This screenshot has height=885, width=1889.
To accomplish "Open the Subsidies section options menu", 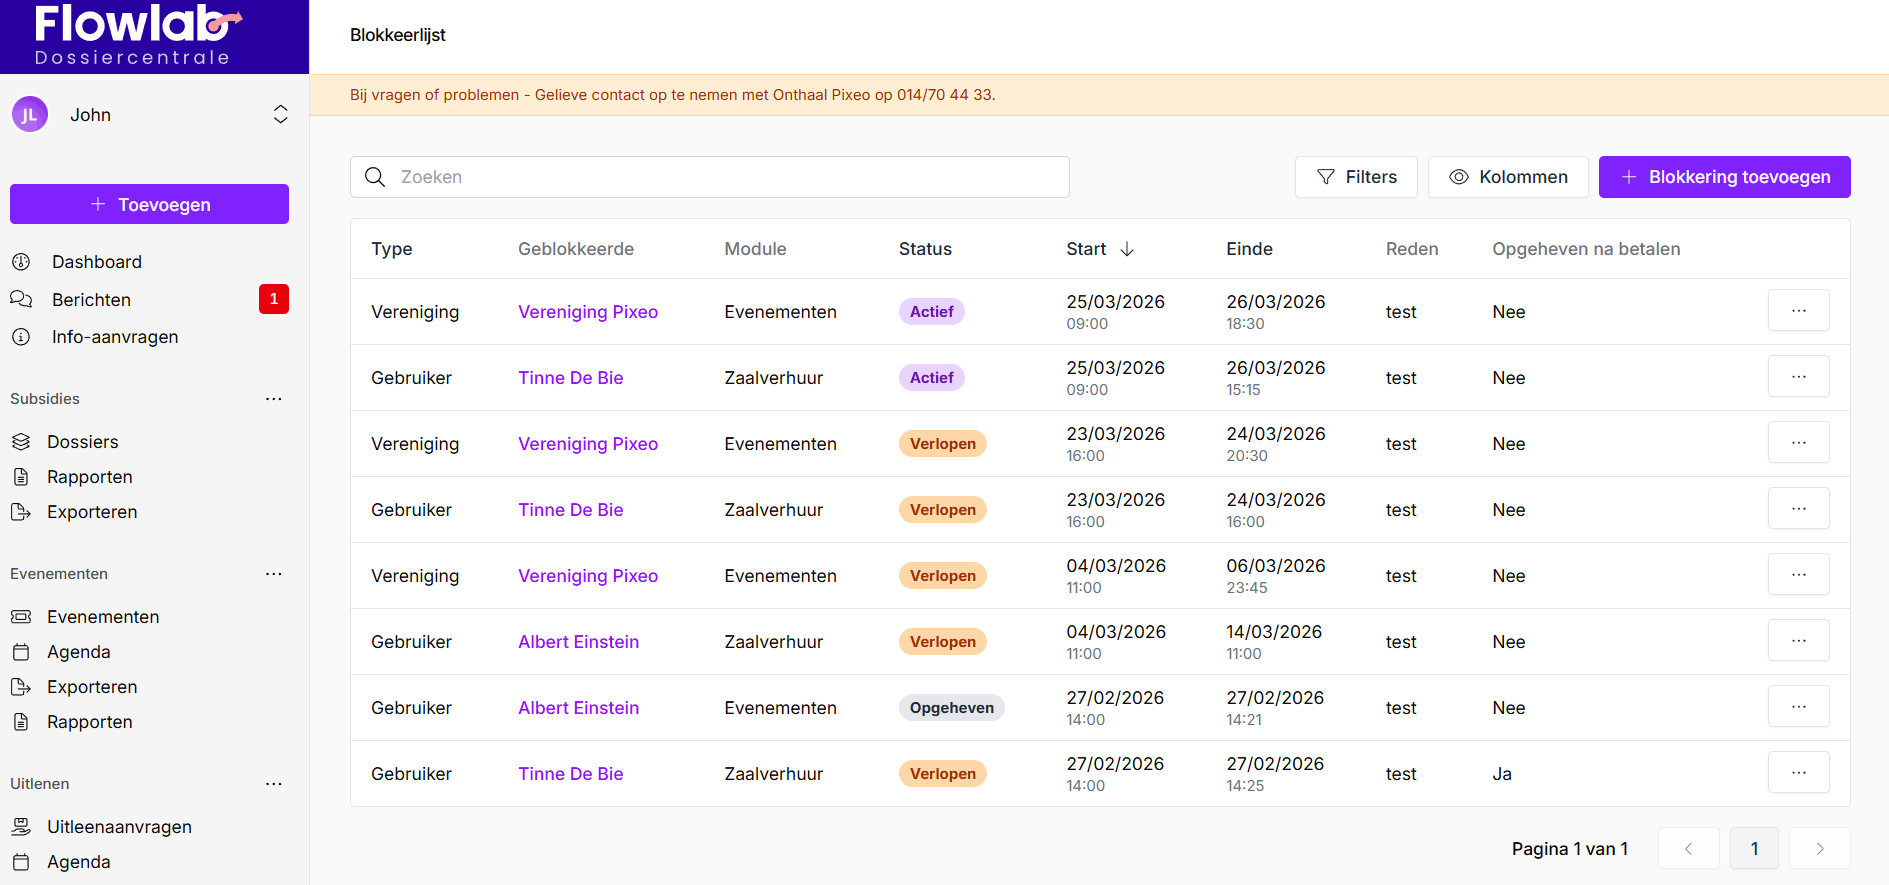I will point(273,399).
